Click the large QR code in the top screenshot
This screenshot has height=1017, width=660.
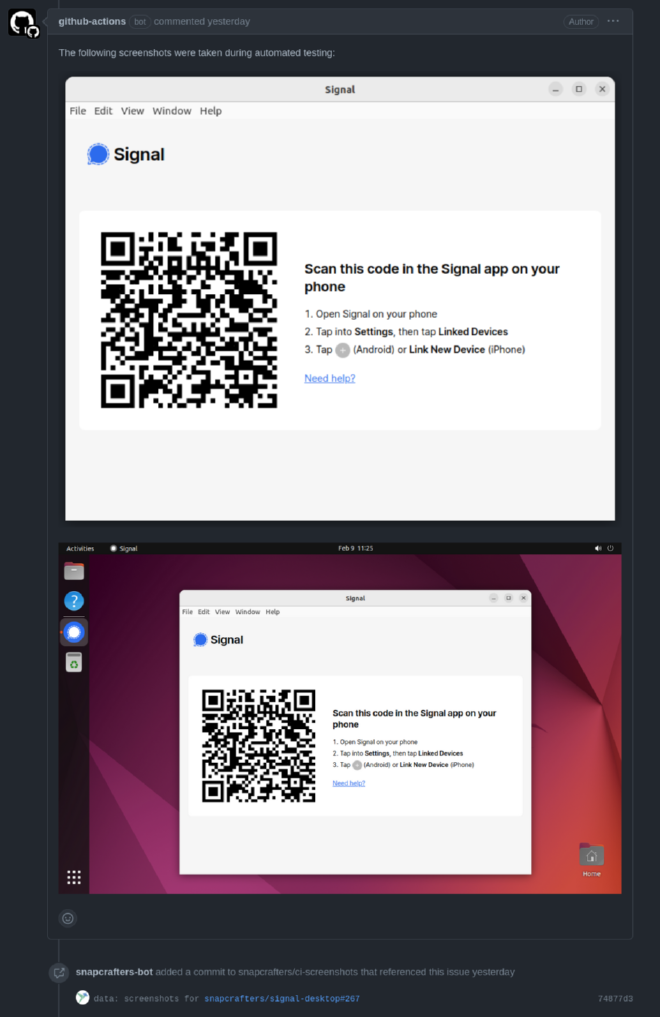pyautogui.click(x=189, y=320)
